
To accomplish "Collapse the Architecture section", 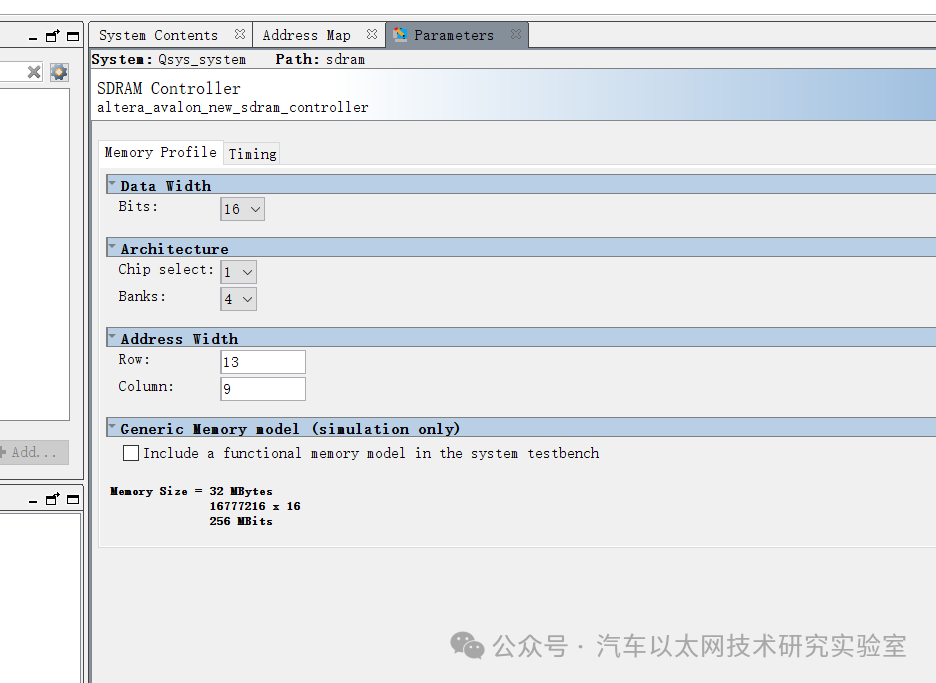I will tap(112, 247).
